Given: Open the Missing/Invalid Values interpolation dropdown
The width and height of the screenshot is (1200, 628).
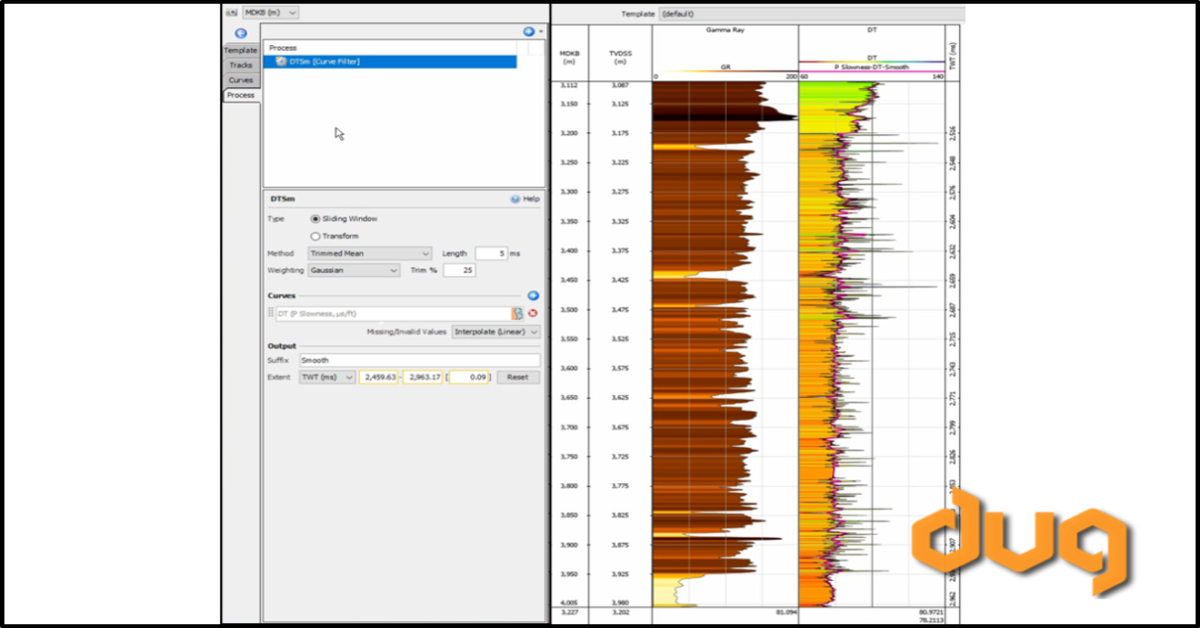Looking at the screenshot, I should (x=496, y=332).
